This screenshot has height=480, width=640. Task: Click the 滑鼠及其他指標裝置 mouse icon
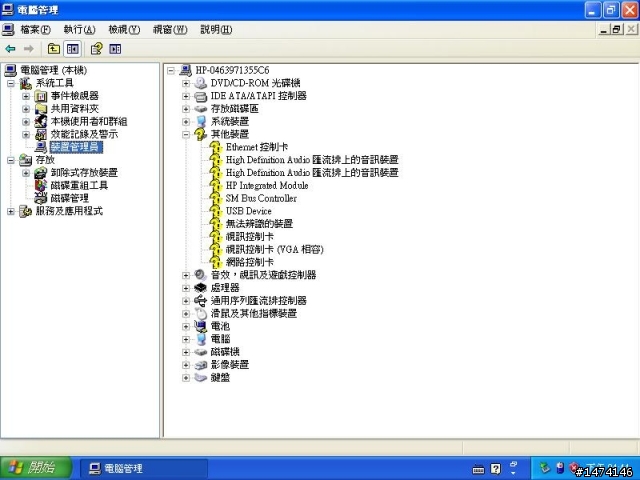(200, 313)
